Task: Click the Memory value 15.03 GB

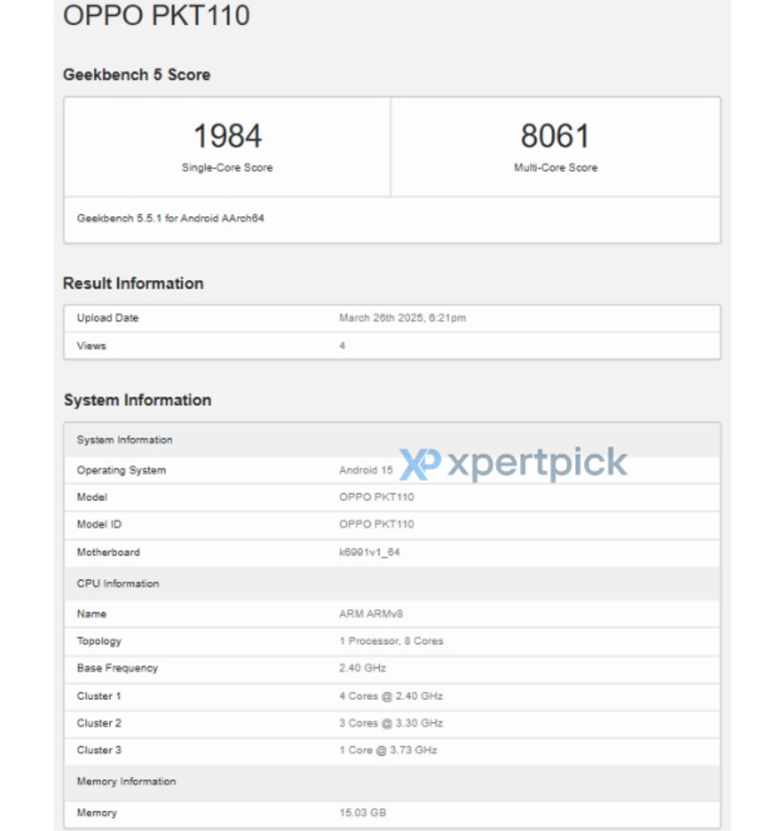Action: coord(362,813)
